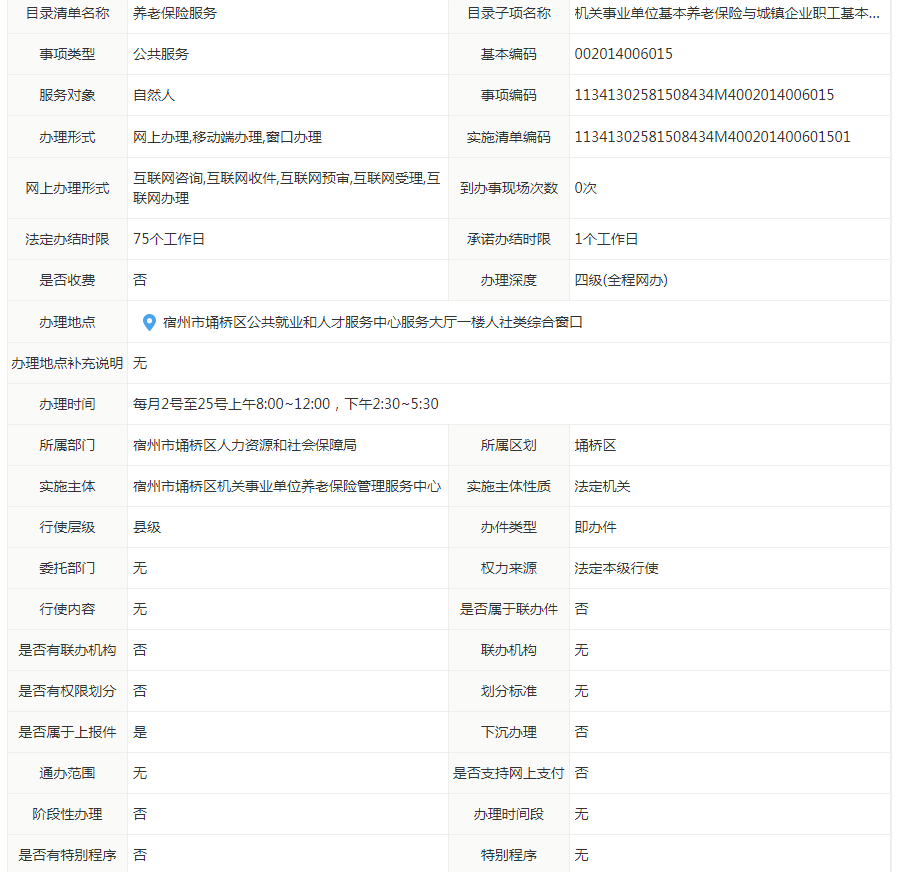The height and width of the screenshot is (872, 901).
Task: Click the 法定本级行使 power source value
Action: pos(616,568)
